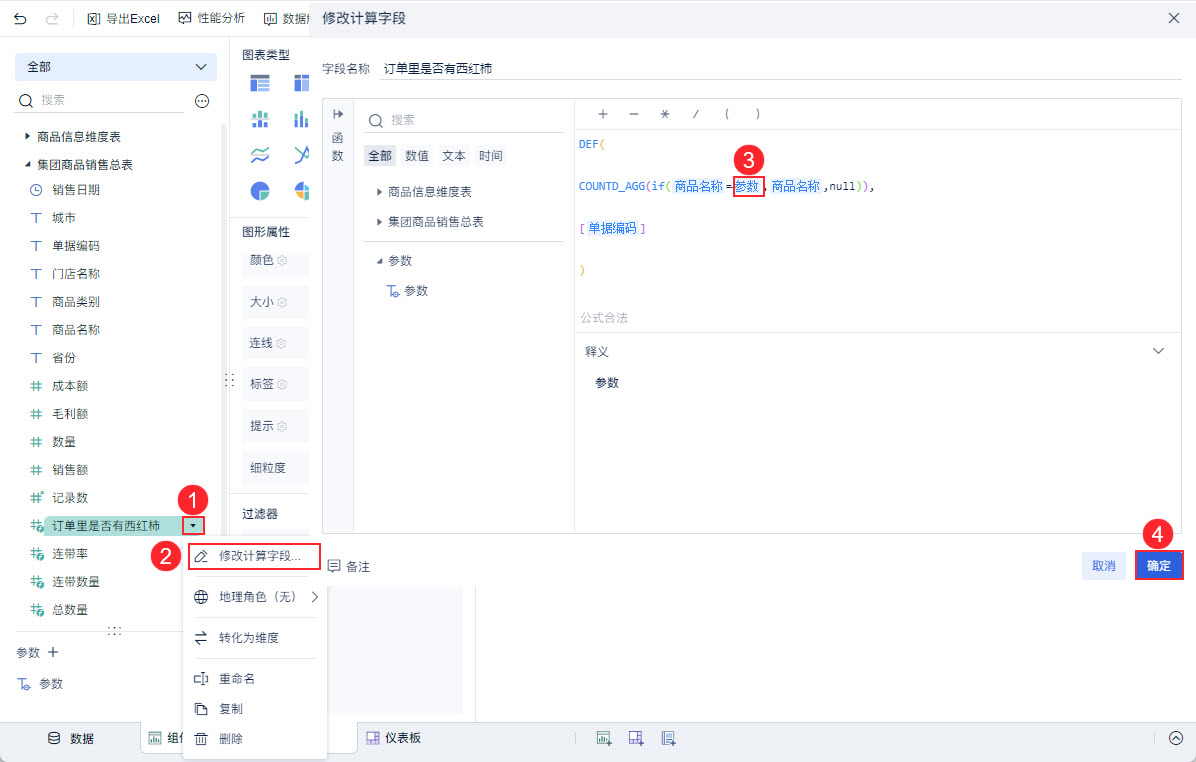This screenshot has height=762, width=1196.
Task: Select the 记录数 measure
Action: pyautogui.click(x=69, y=498)
